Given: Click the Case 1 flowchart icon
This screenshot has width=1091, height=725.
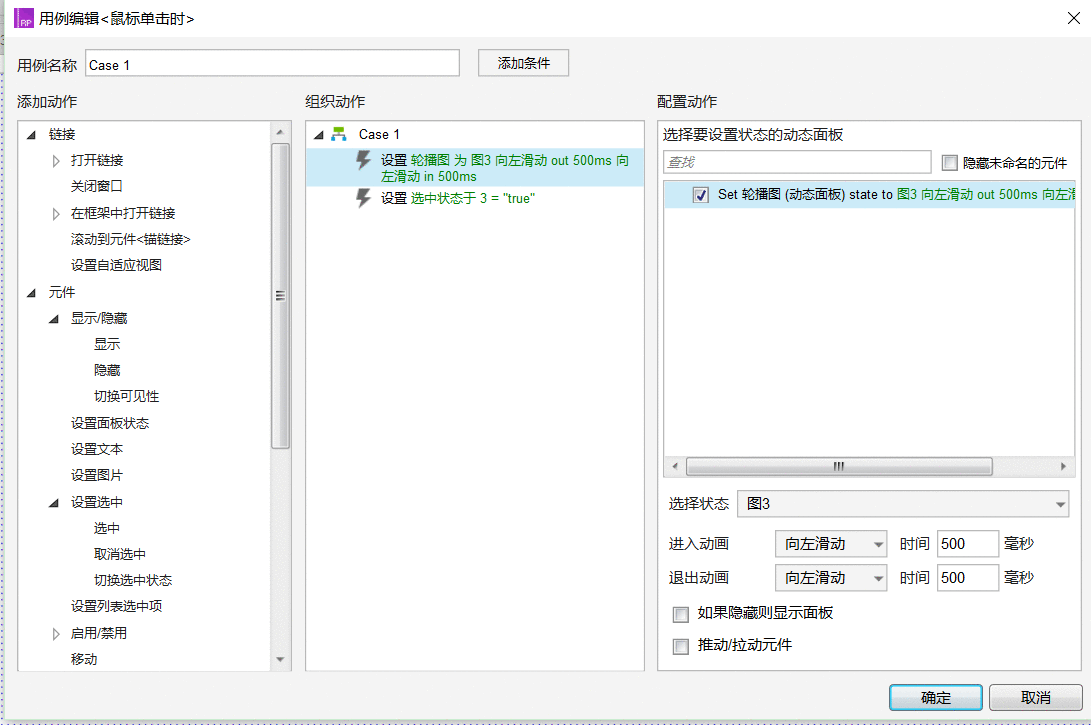Looking at the screenshot, I should (x=339, y=134).
